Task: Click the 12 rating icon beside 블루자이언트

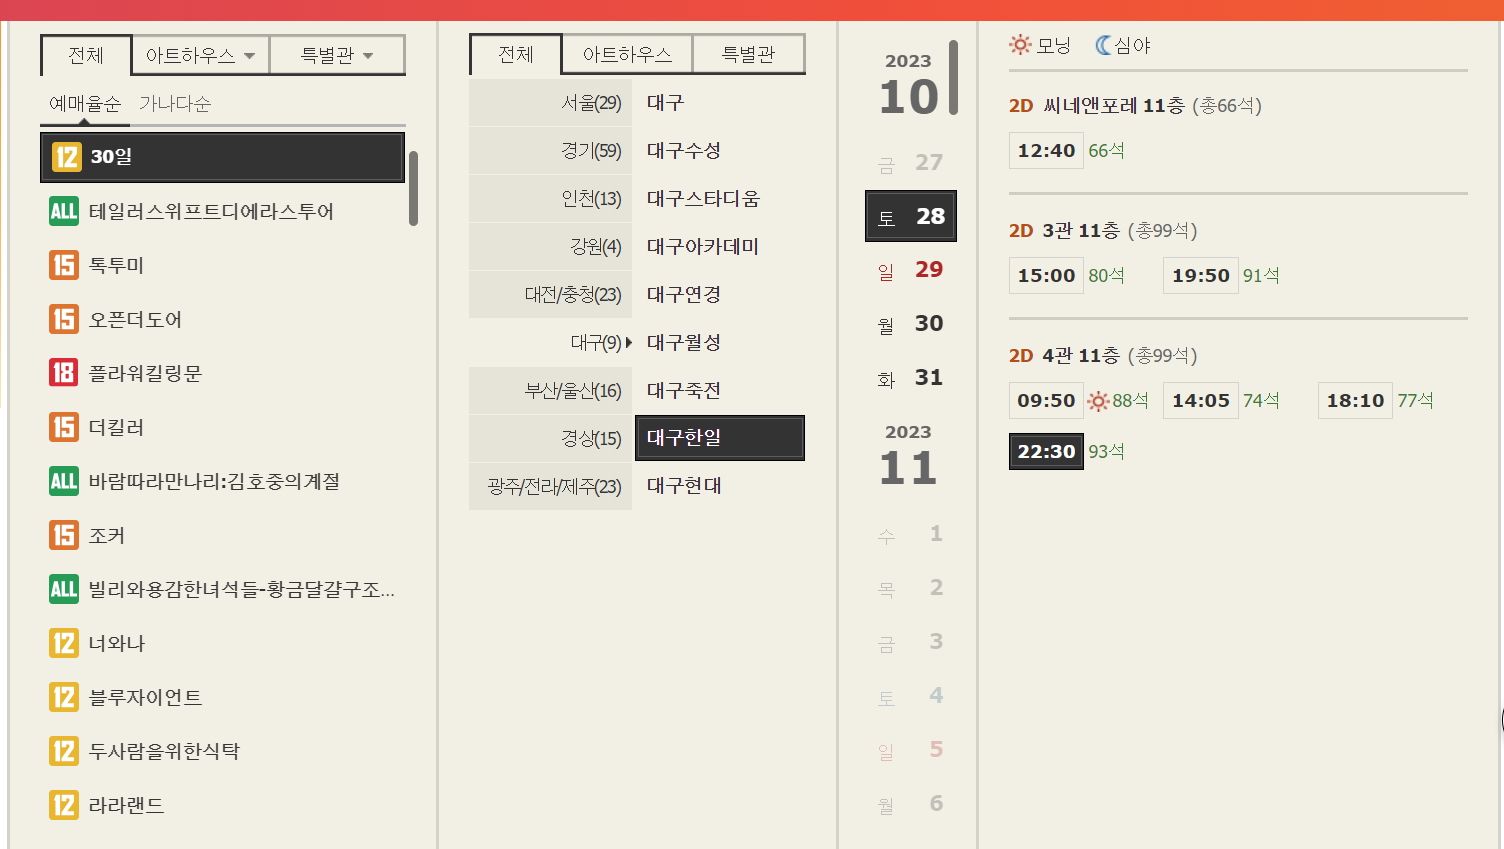Action: 64,697
